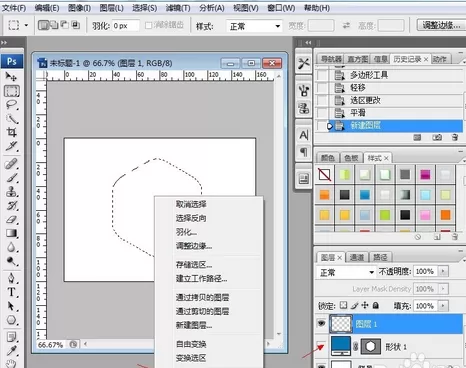The width and height of the screenshot is (466, 368).
Task: Open the 图像(I) menu
Action: pyautogui.click(x=79, y=8)
